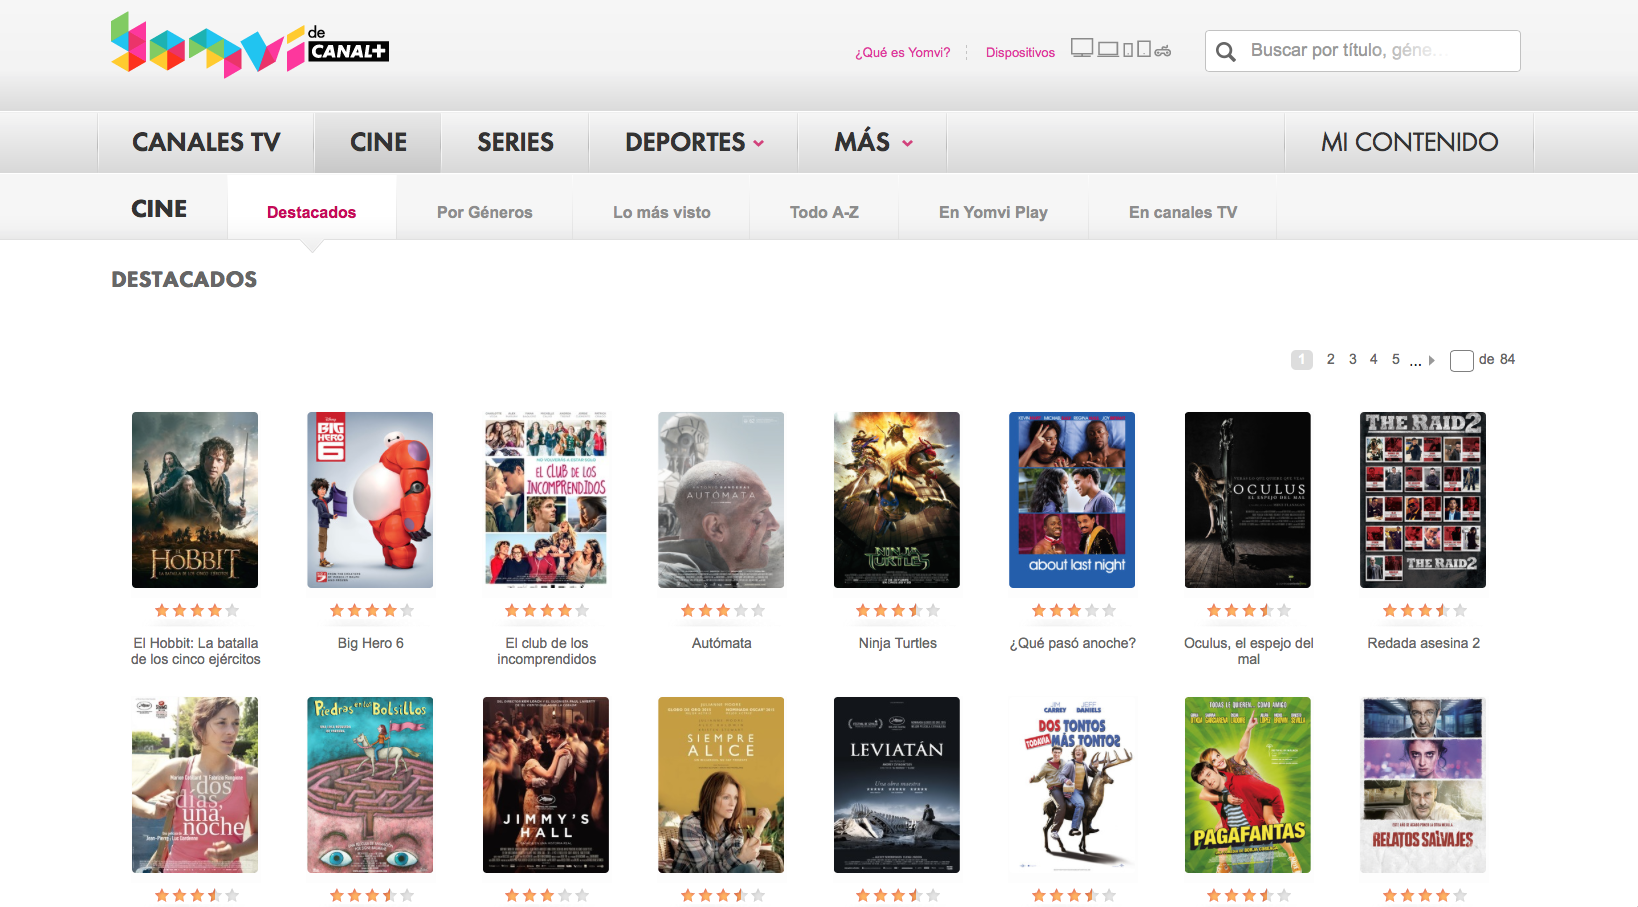Go to page 5 of results

(x=1396, y=359)
